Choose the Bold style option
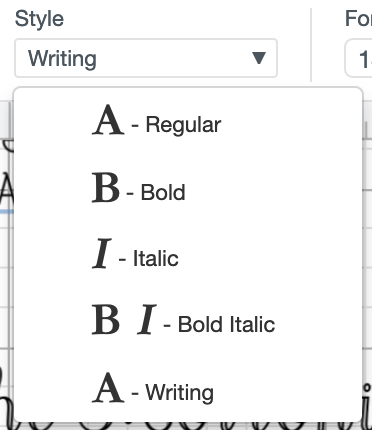372x430 pixels. pos(188,189)
